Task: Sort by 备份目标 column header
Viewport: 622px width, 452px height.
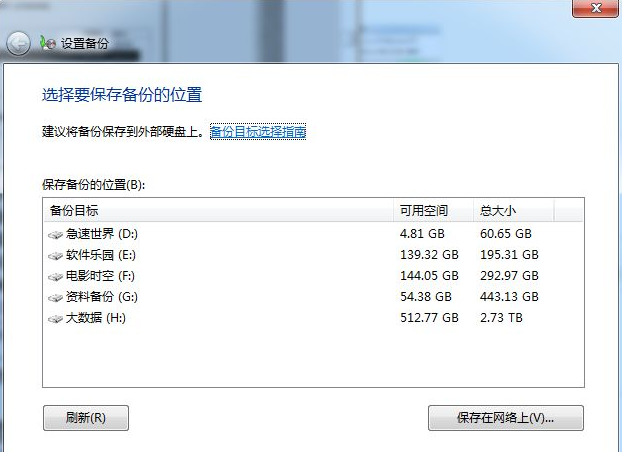Action: (x=218, y=210)
